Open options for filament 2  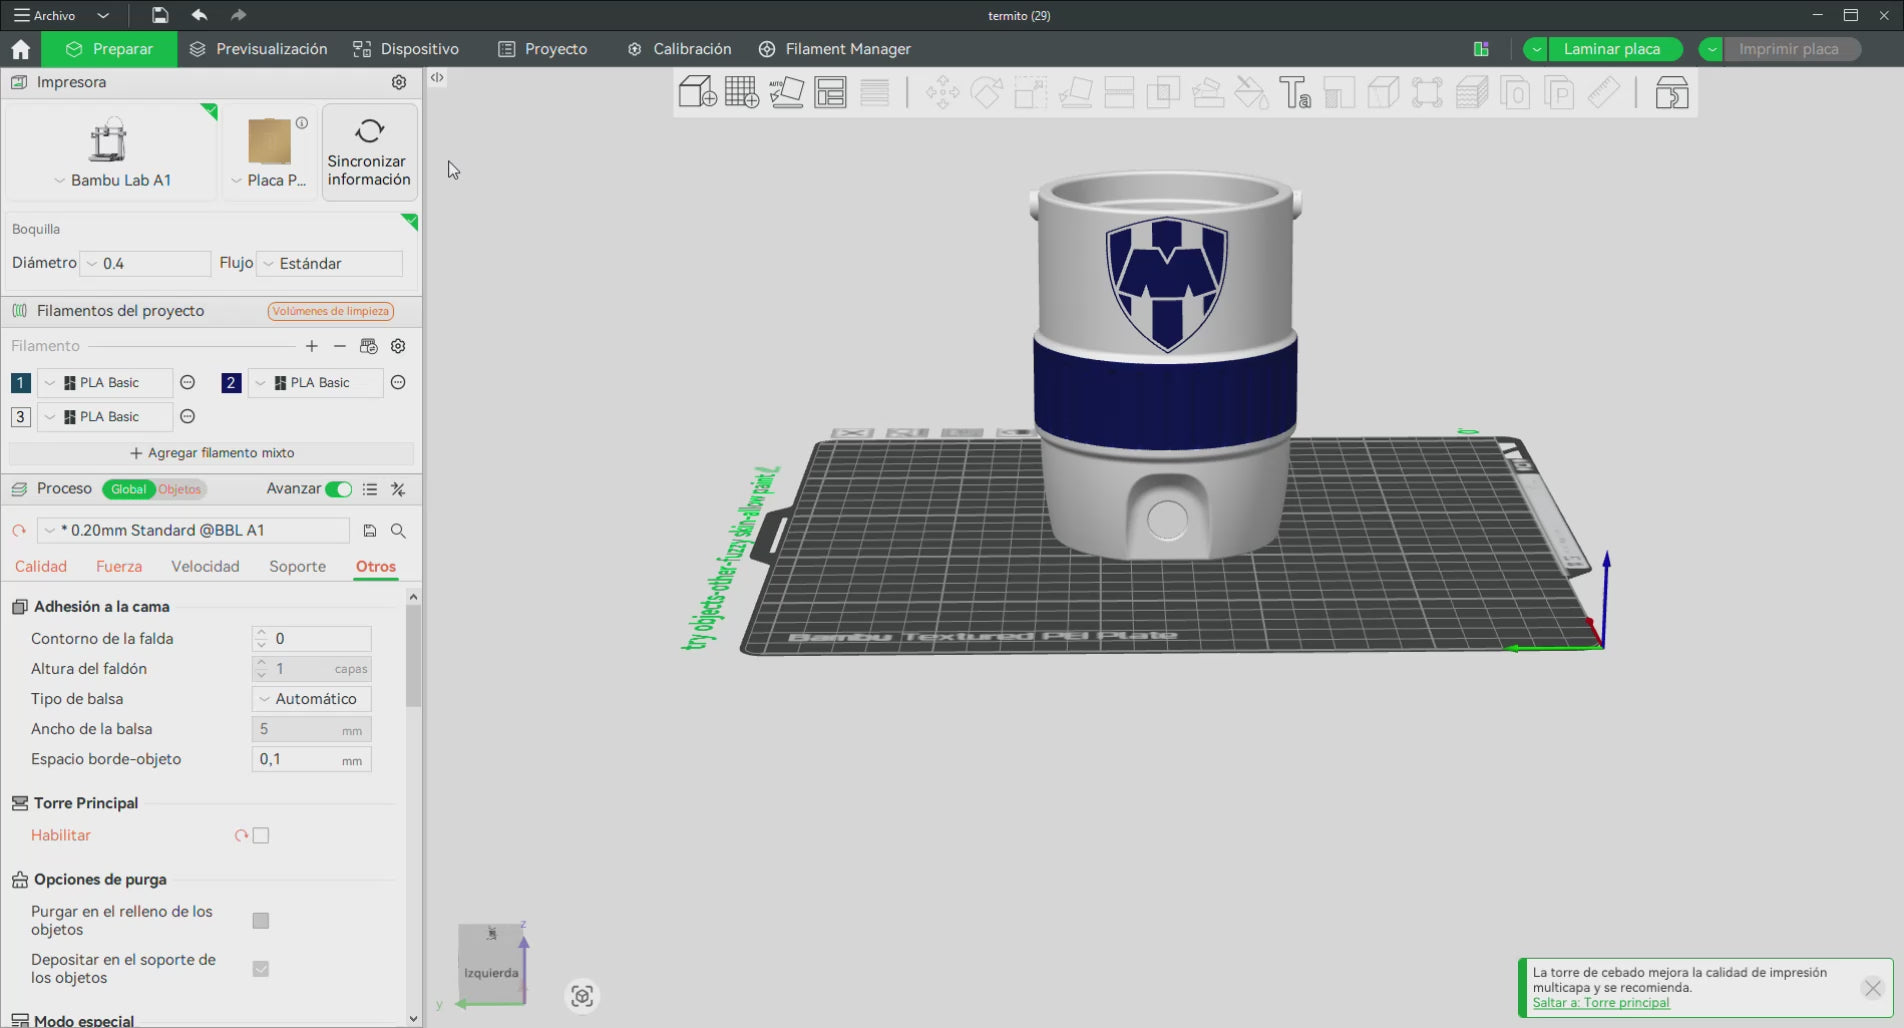398,382
